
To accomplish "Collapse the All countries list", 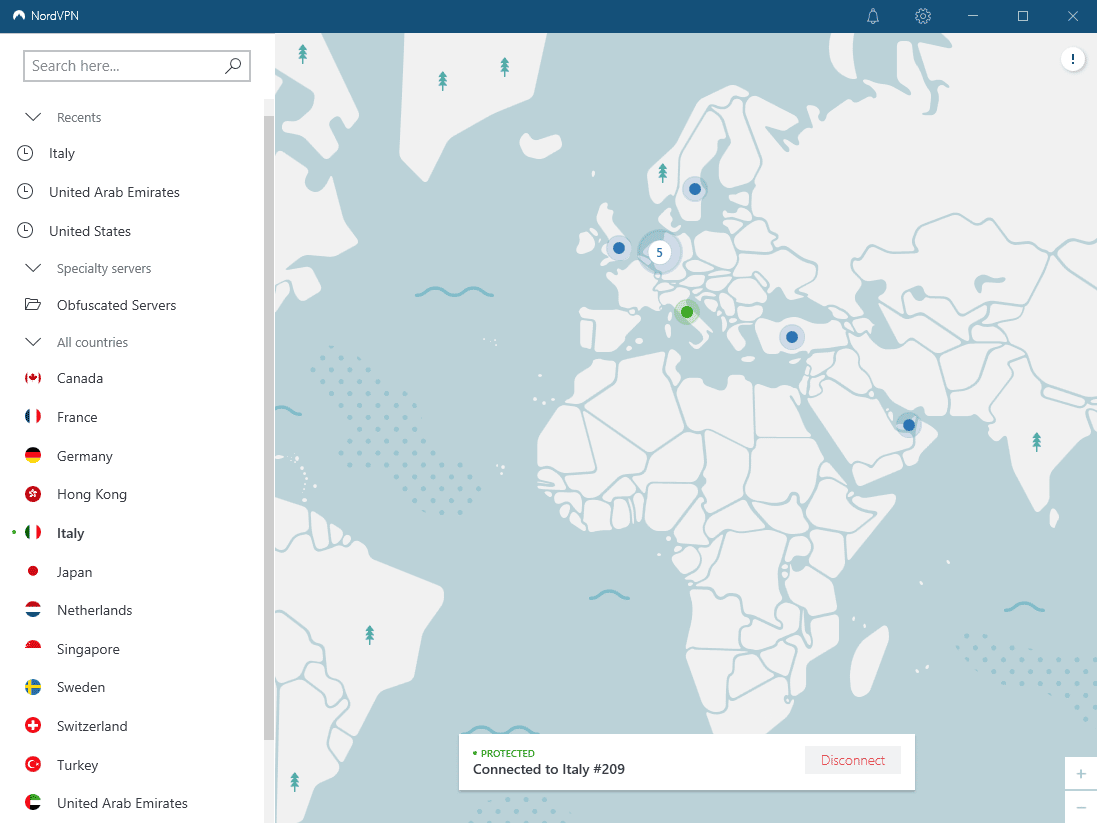I will (x=32, y=341).
